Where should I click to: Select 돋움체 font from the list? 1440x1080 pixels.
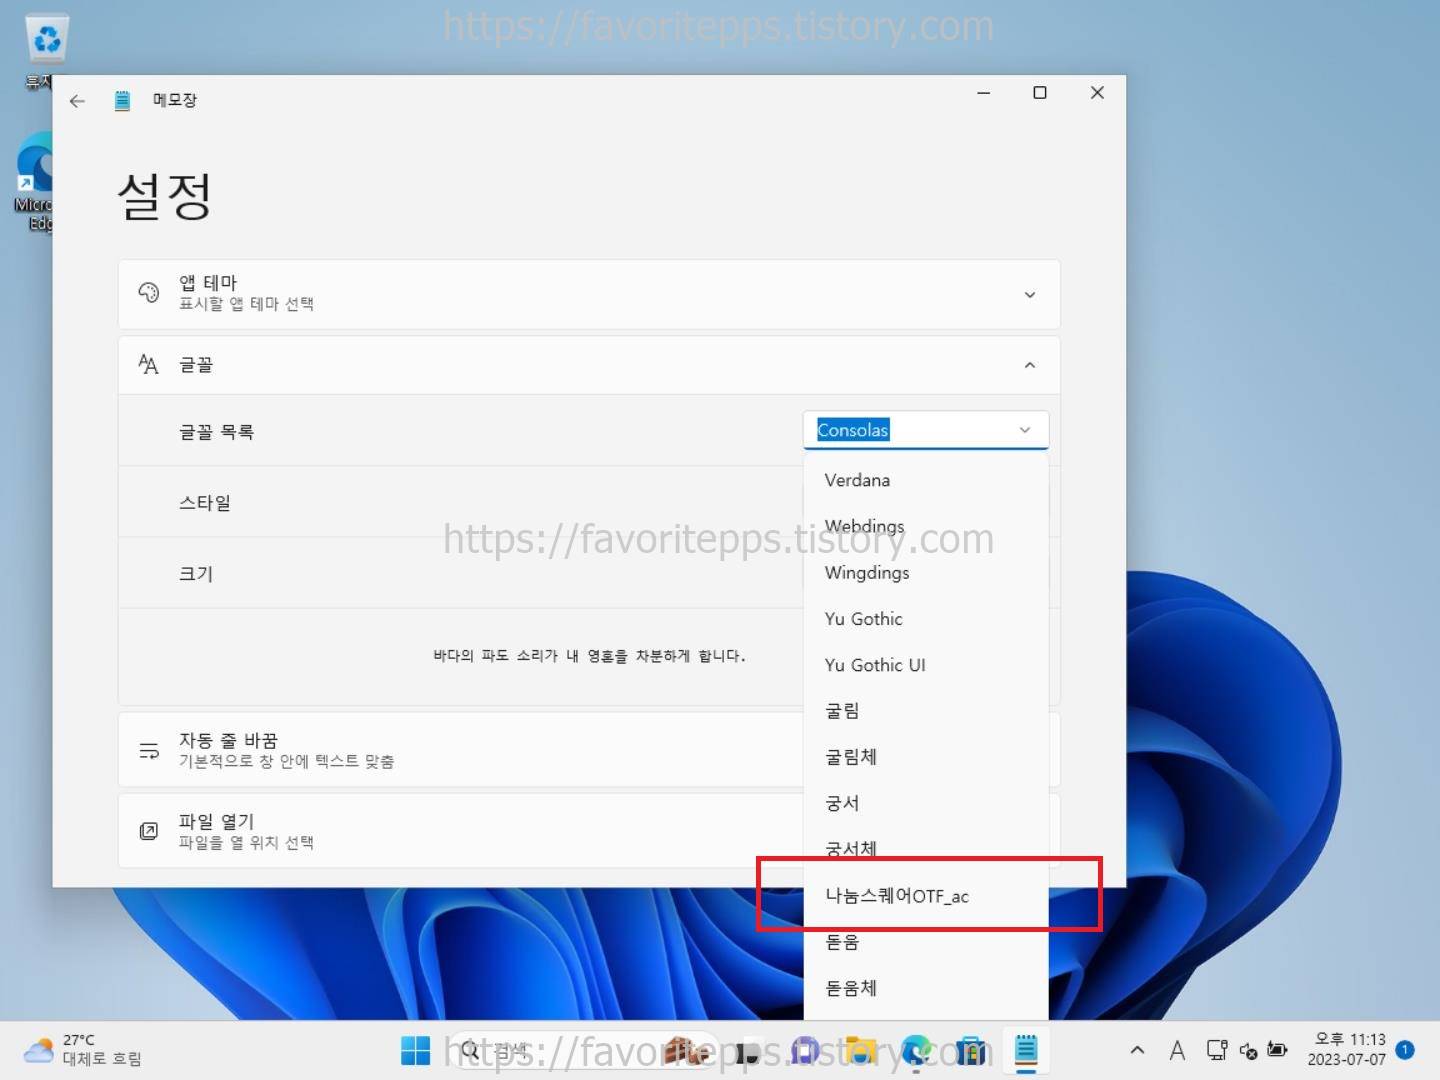pos(926,988)
